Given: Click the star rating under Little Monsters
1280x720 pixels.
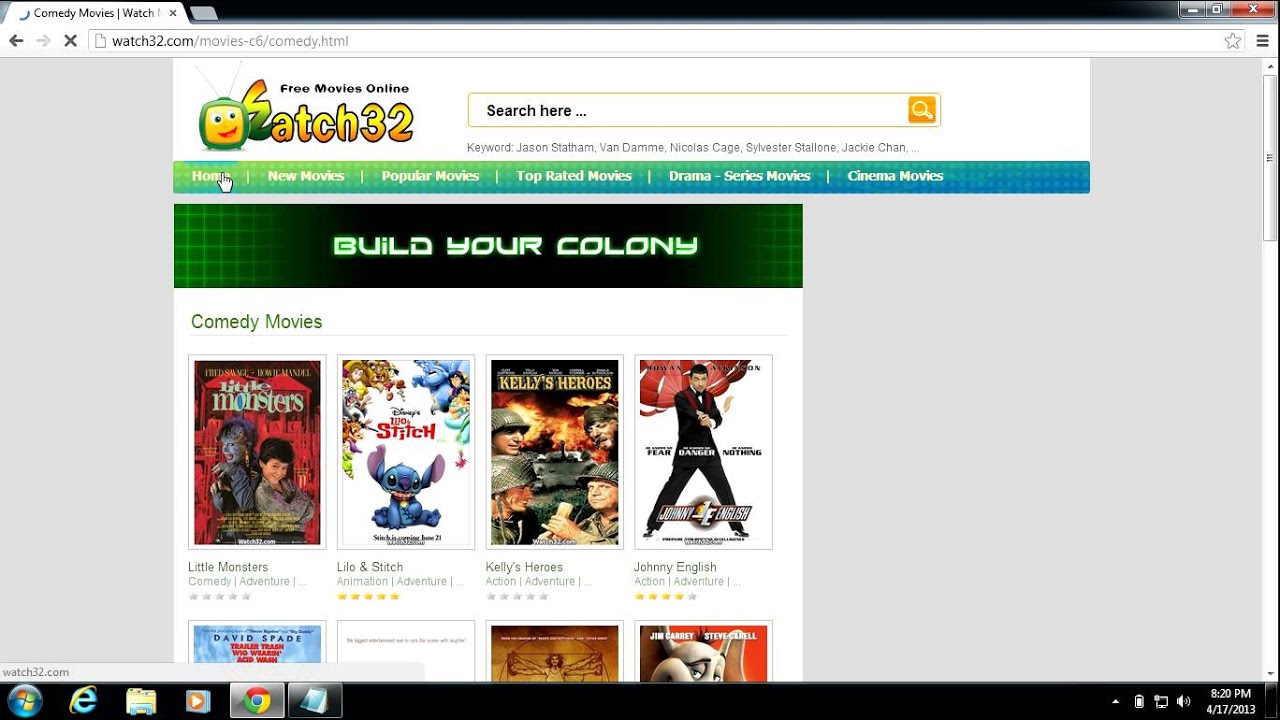Looking at the screenshot, I should [x=219, y=596].
